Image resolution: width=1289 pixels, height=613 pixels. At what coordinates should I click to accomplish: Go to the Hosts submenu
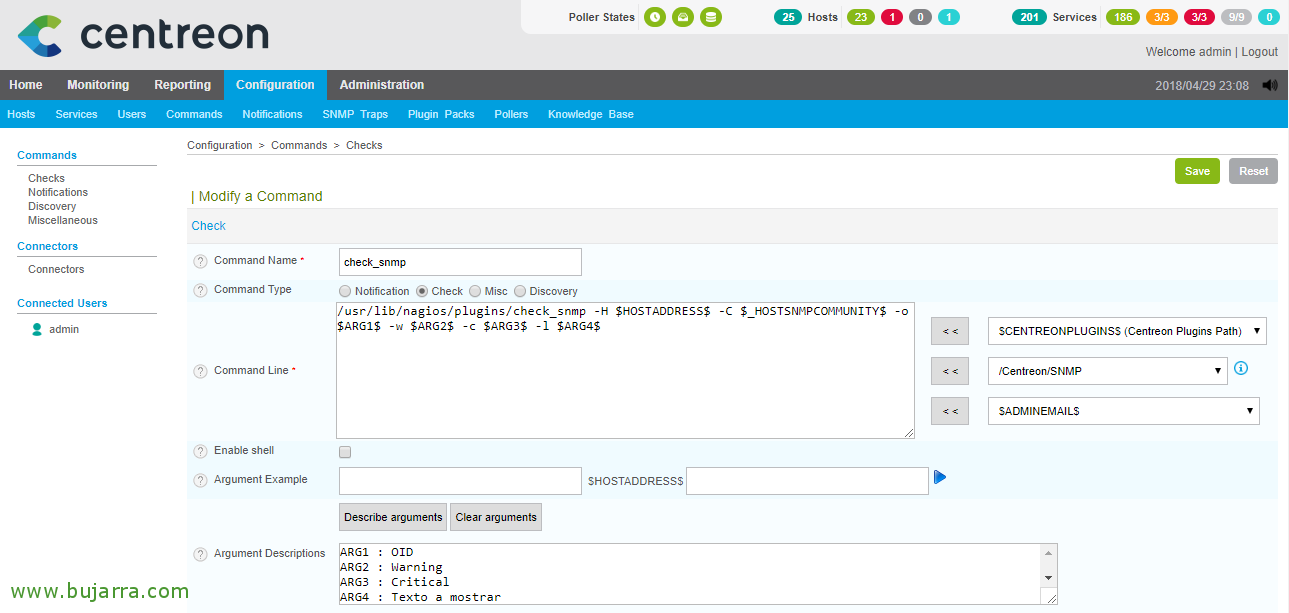tap(21, 114)
